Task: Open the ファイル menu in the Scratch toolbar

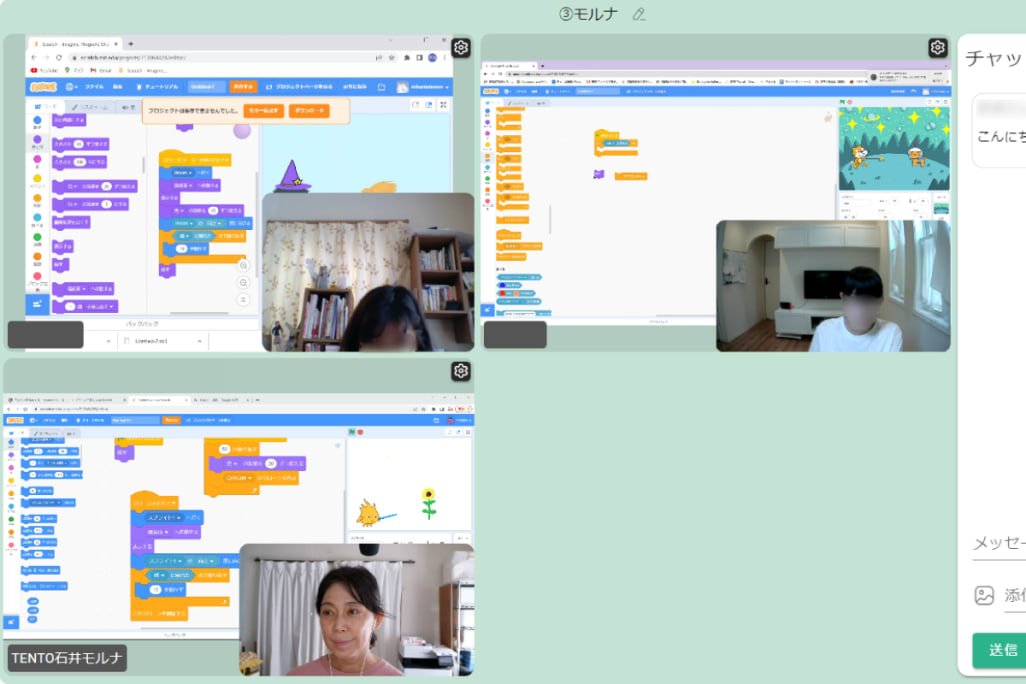Action: (x=95, y=86)
